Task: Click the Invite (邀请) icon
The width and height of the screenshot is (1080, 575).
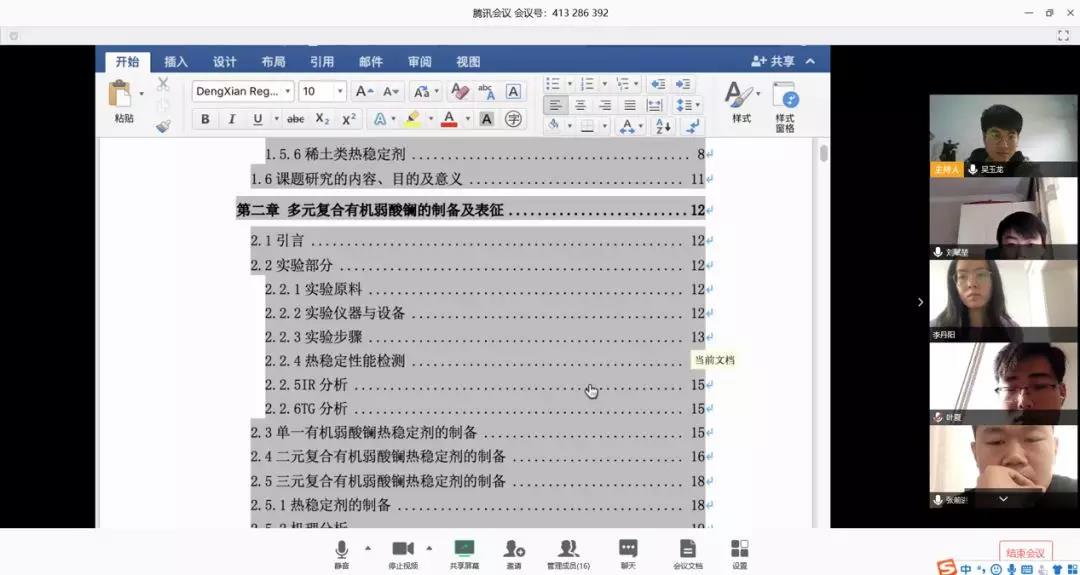Action: point(514,552)
